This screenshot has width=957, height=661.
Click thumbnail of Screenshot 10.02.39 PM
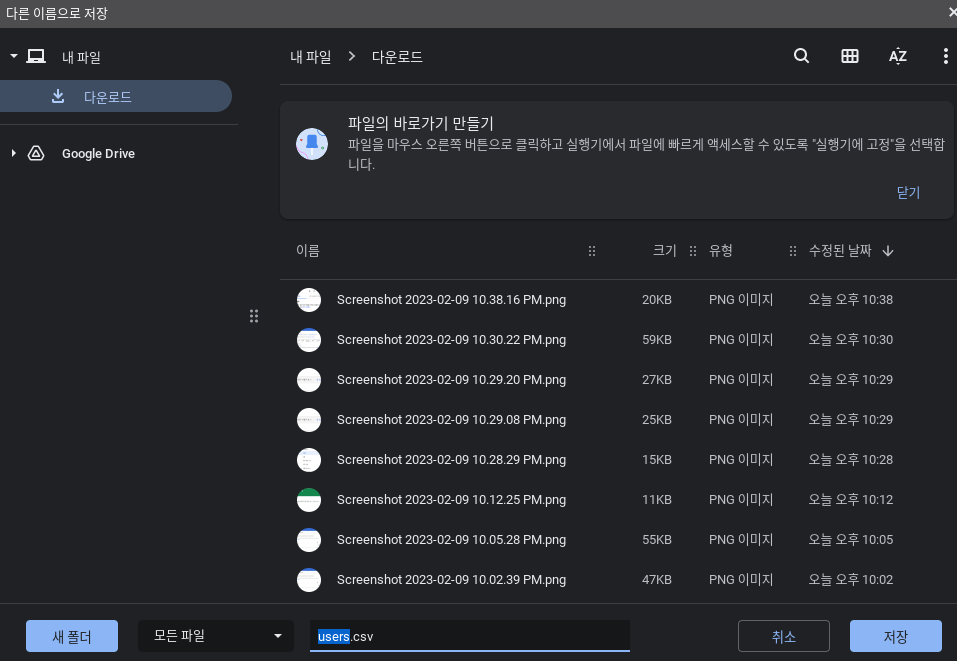(309, 580)
